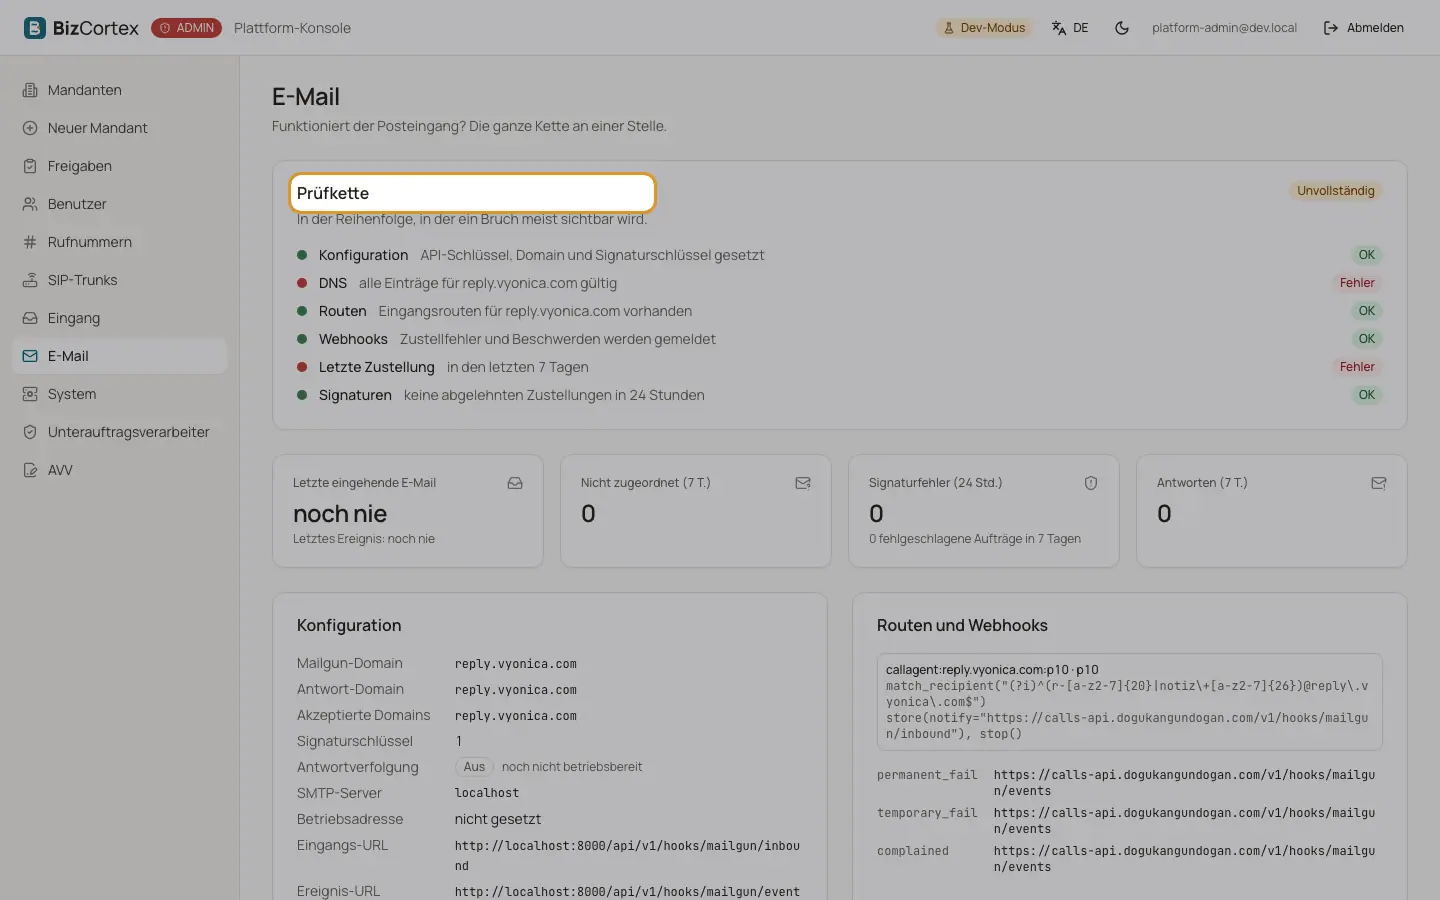The width and height of the screenshot is (1440, 900).
Task: Click Betriebsadresse value 'nicht gesetzt'
Action: click(498, 819)
